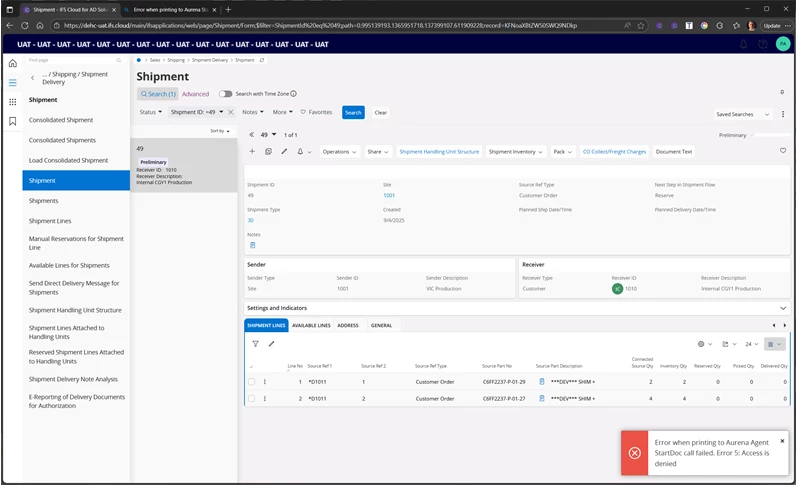The image size is (796, 486).
Task: Click the blue Search button
Action: point(353,113)
